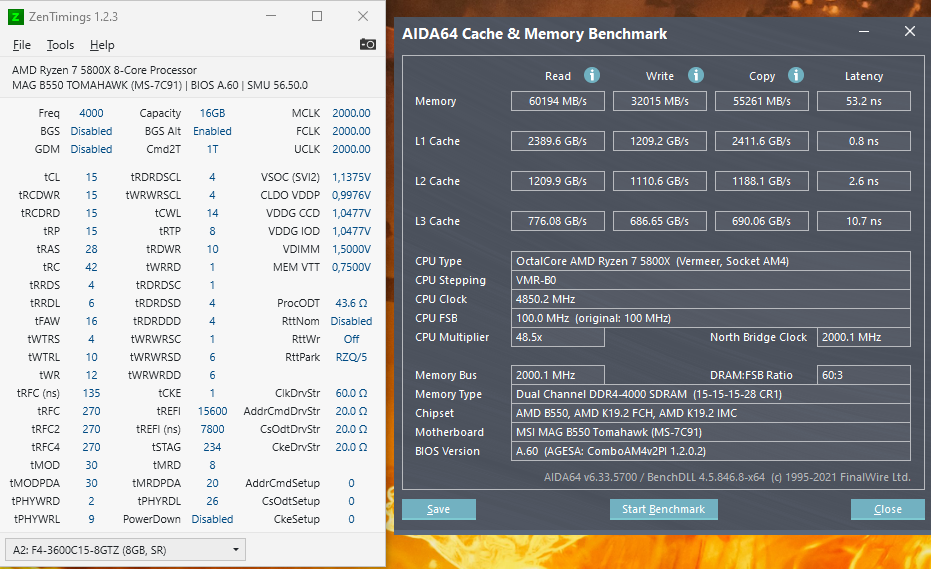Click L1 Cache Read value 2389.6 GB/s

pyautogui.click(x=558, y=141)
